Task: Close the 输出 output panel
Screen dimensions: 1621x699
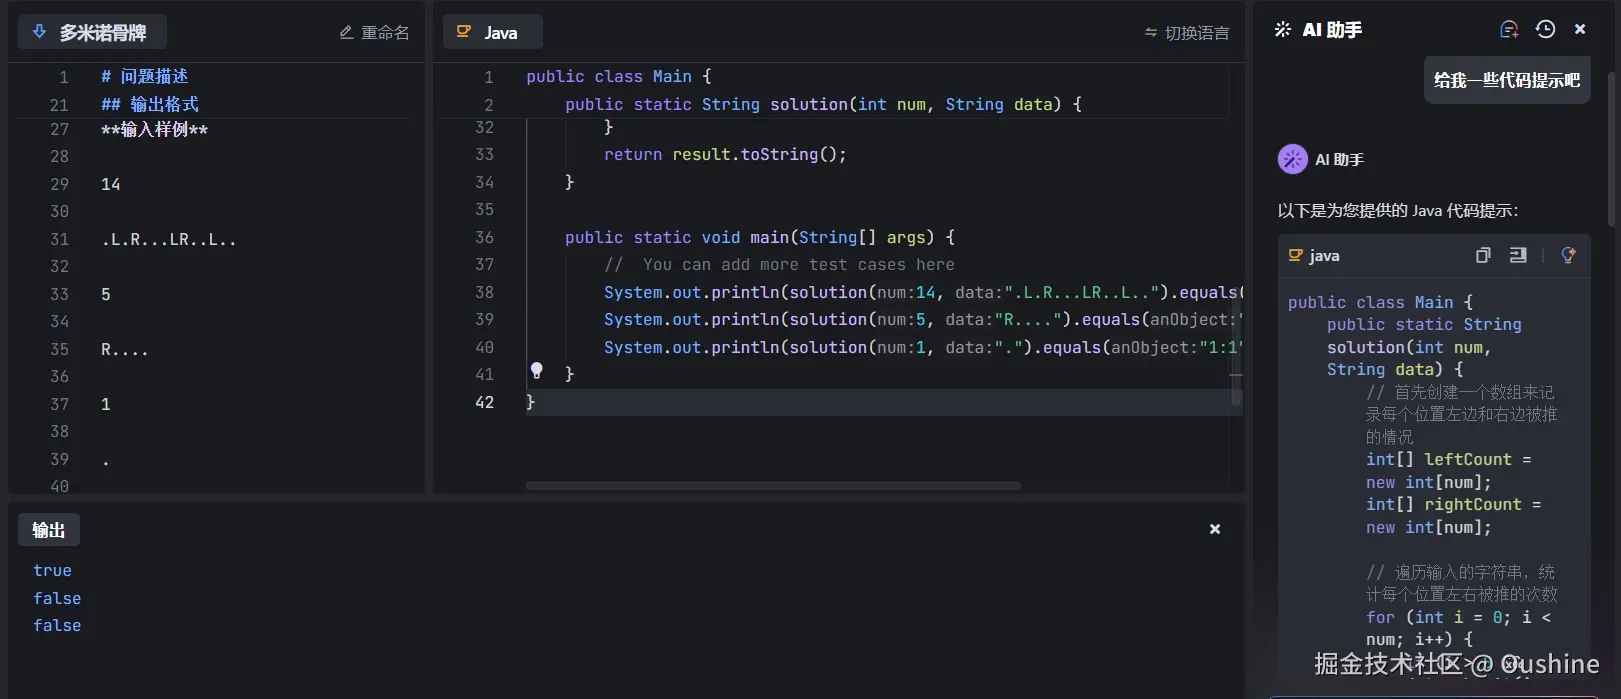Action: pyautogui.click(x=1215, y=529)
